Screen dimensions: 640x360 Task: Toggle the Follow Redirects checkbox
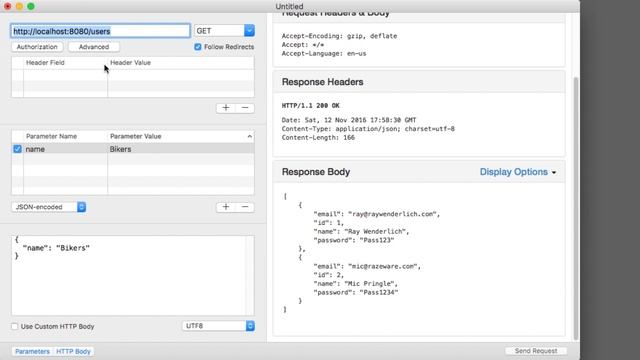point(198,47)
